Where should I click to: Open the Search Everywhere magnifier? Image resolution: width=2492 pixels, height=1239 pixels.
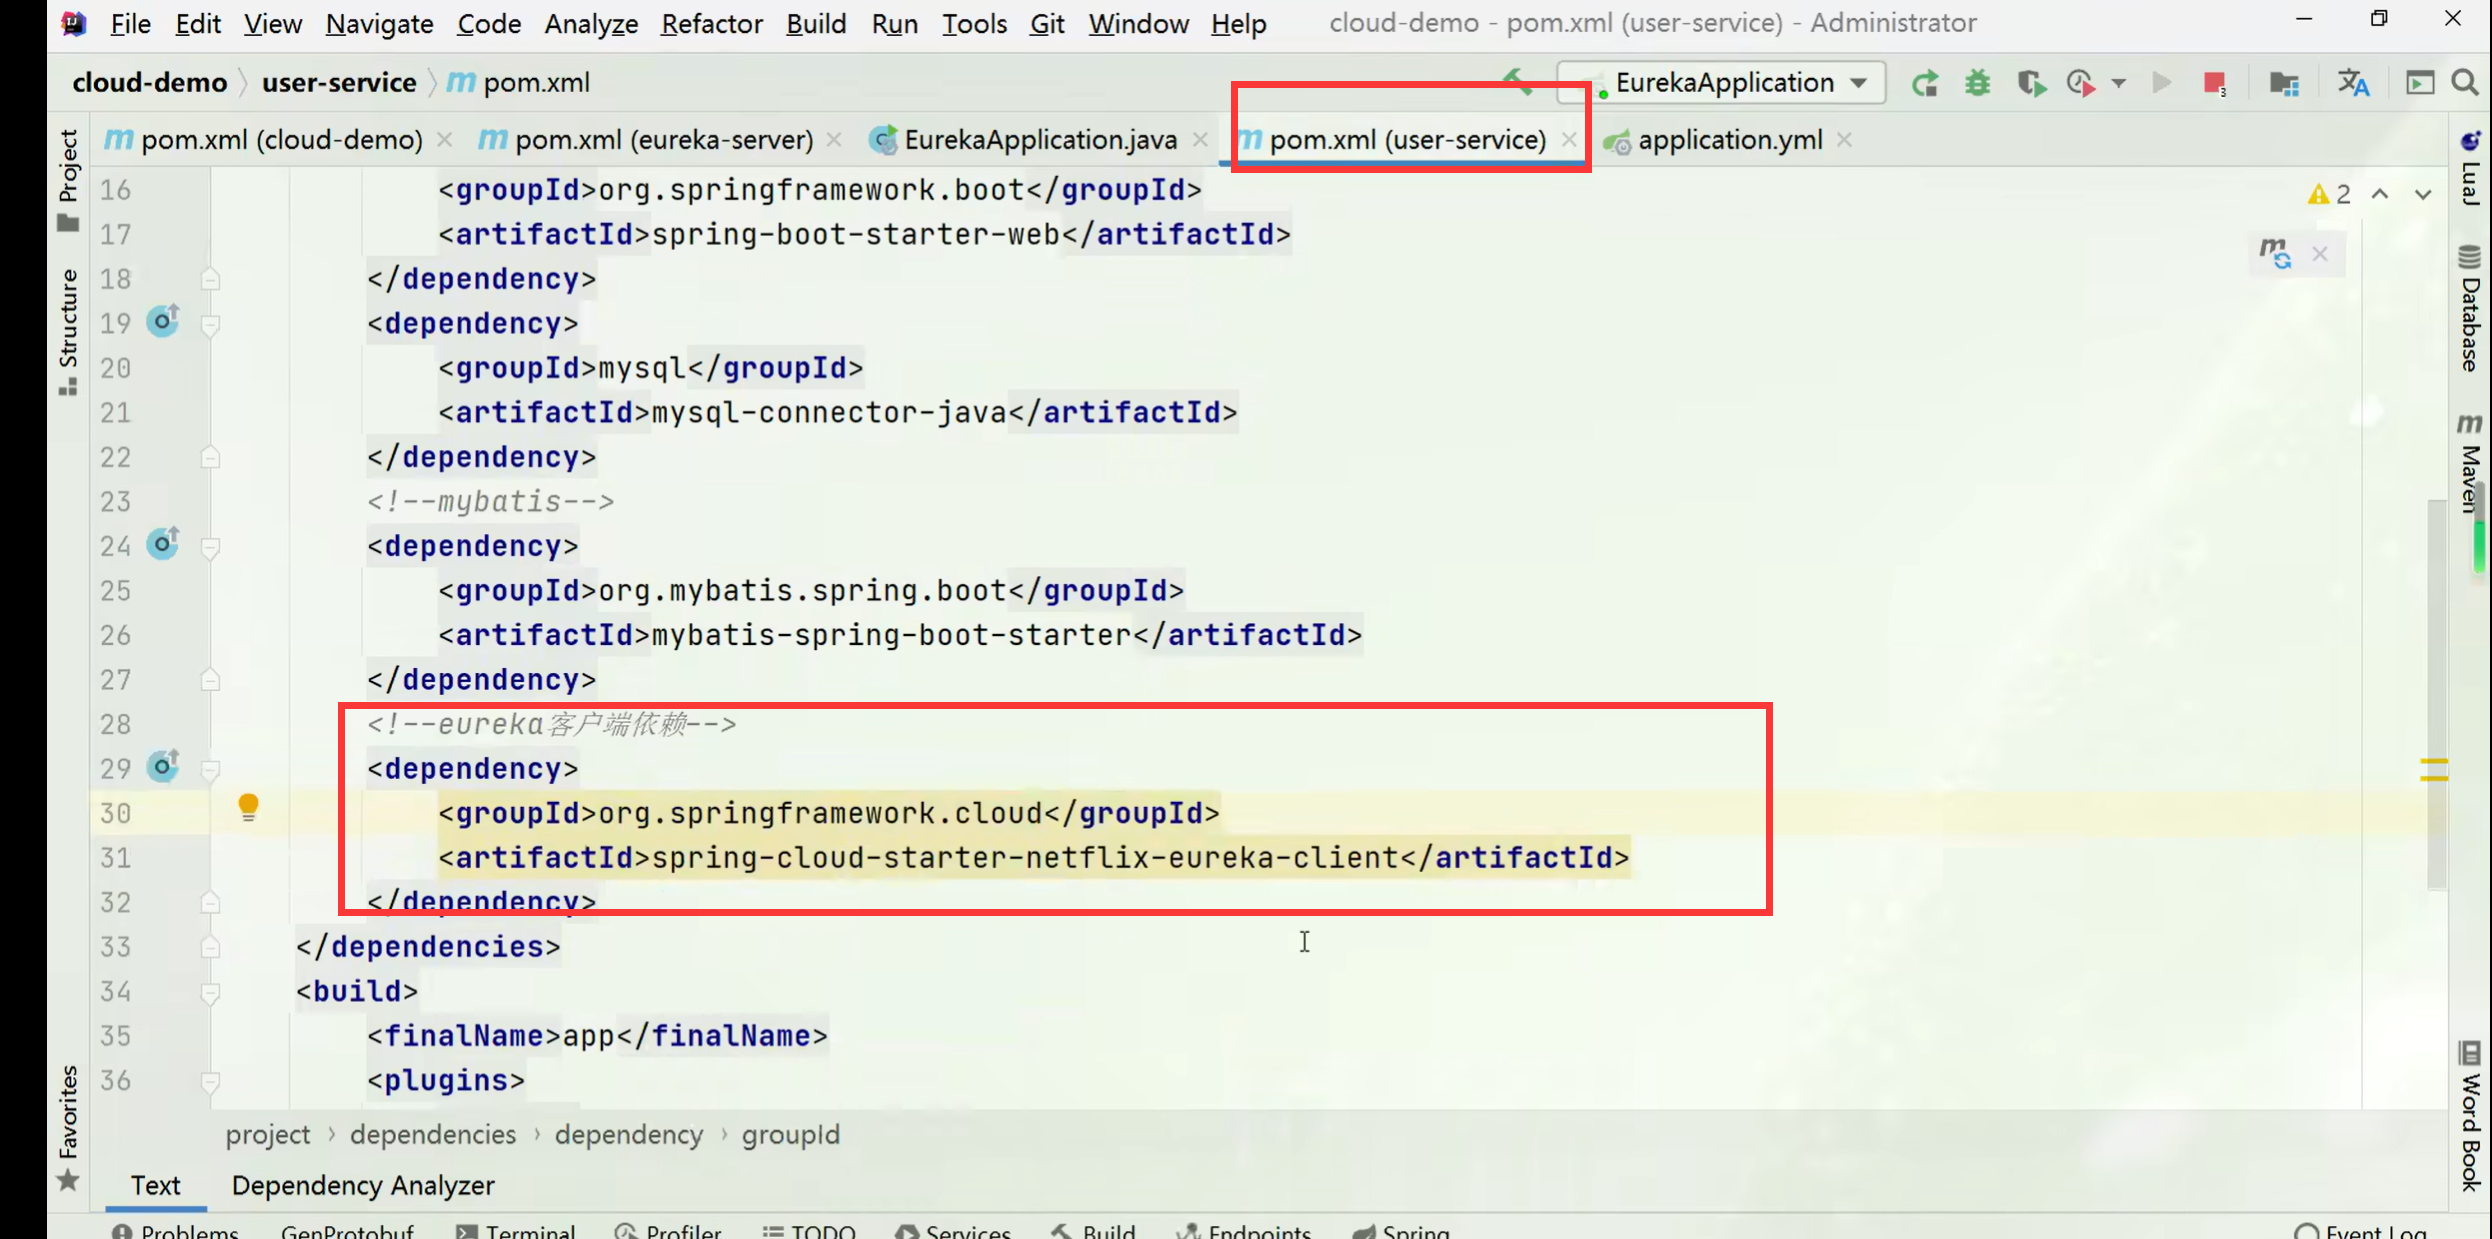[2465, 83]
